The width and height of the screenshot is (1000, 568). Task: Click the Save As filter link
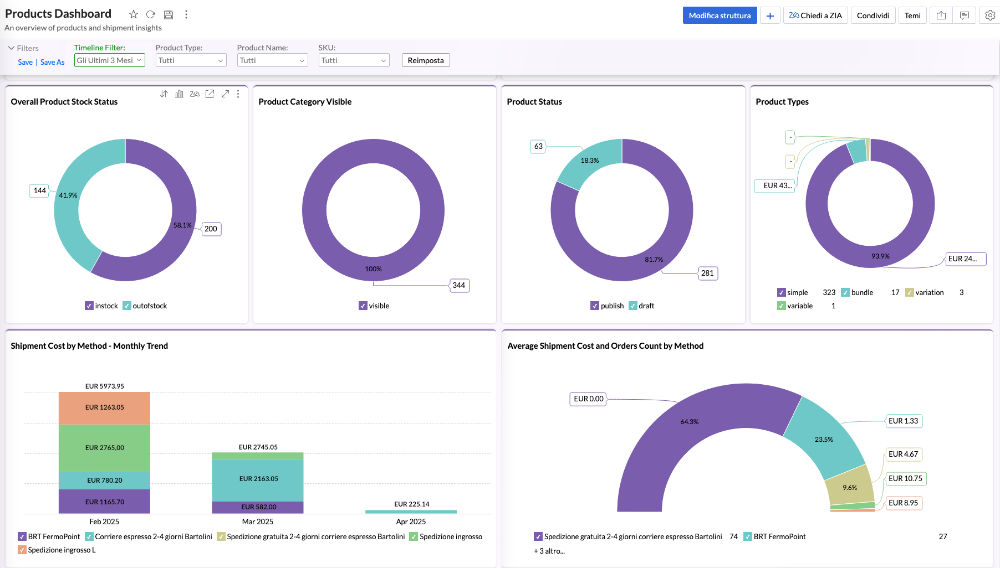52,62
